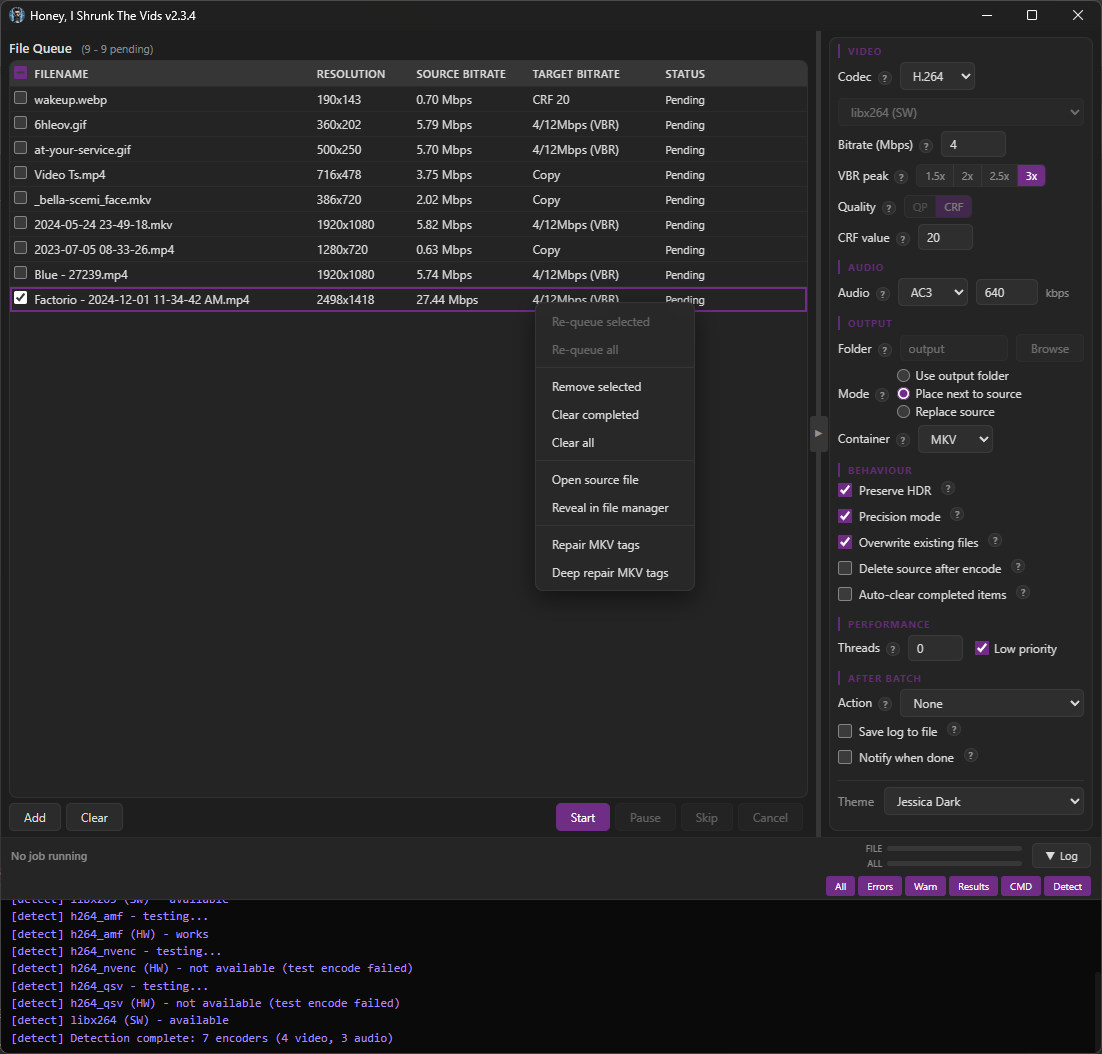Viewport: 1102px width, 1054px height.
Task: Collapse settings panel with arrow handle
Action: click(818, 434)
